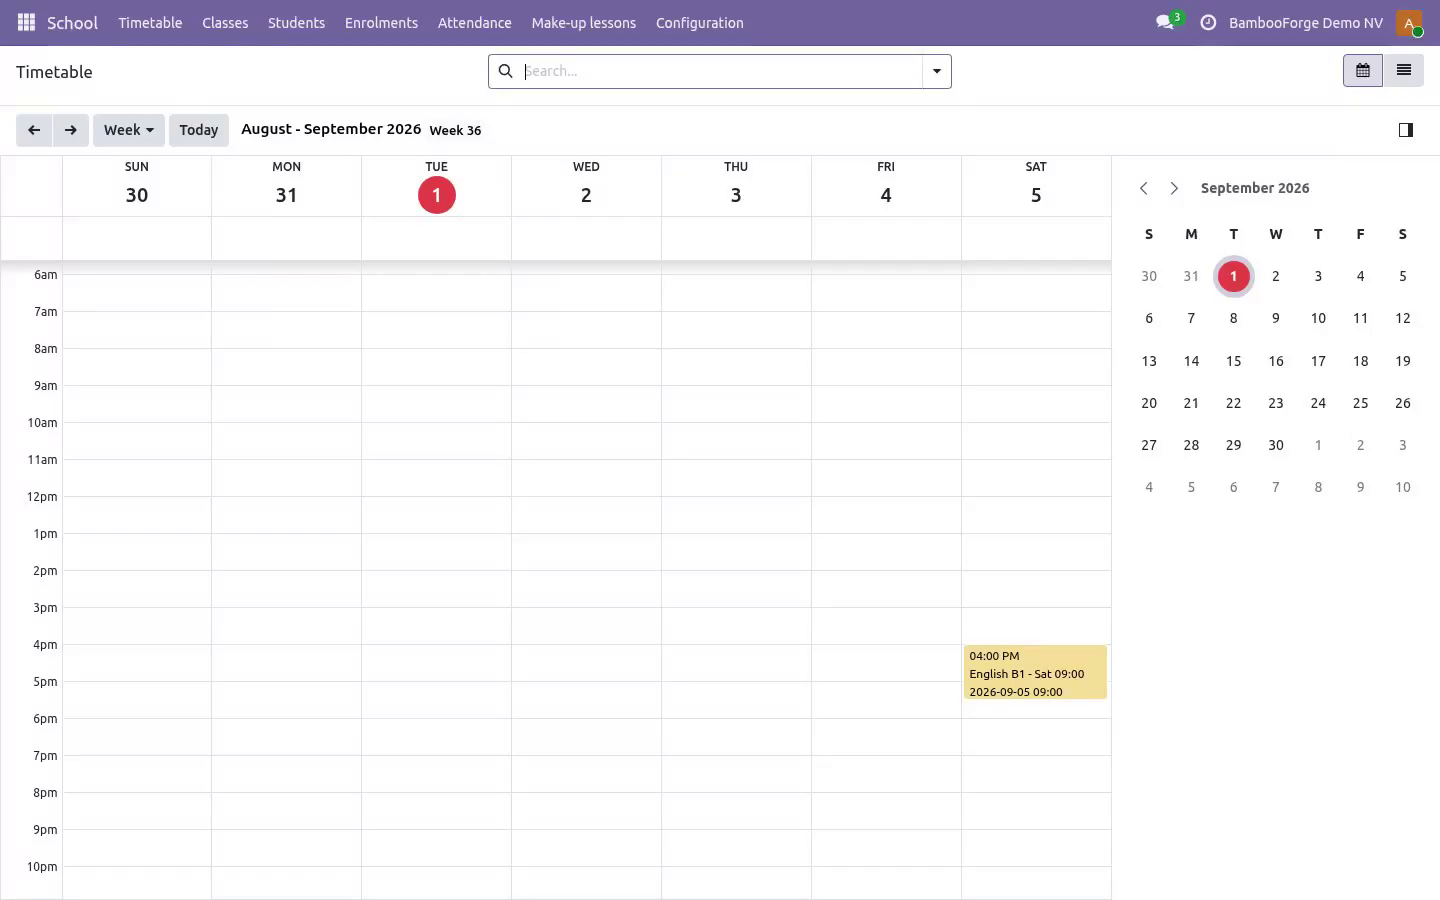
Task: Open the Enrolments menu
Action: pyautogui.click(x=381, y=23)
